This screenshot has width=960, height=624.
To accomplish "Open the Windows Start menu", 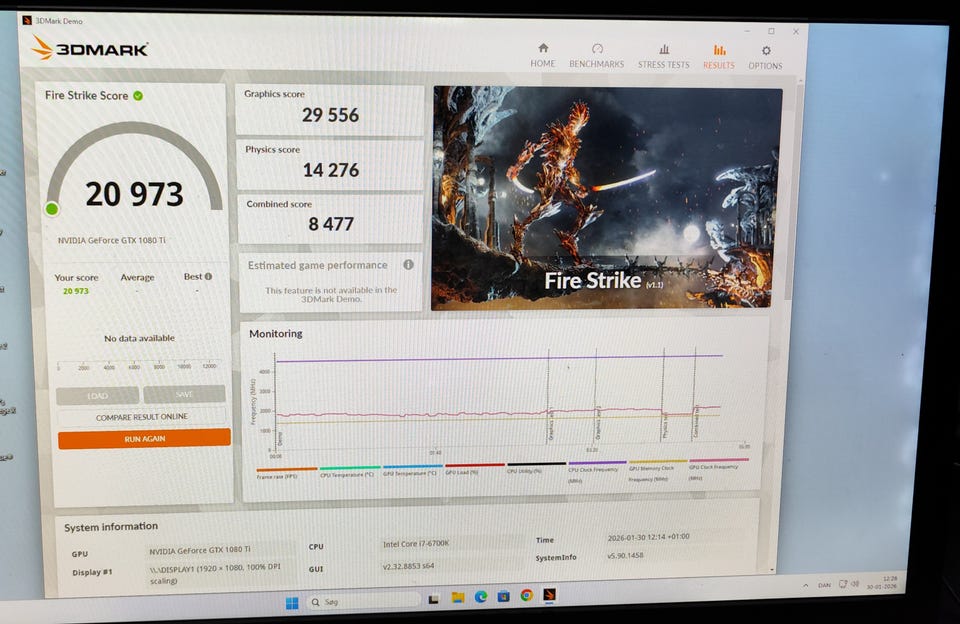I will click(292, 603).
